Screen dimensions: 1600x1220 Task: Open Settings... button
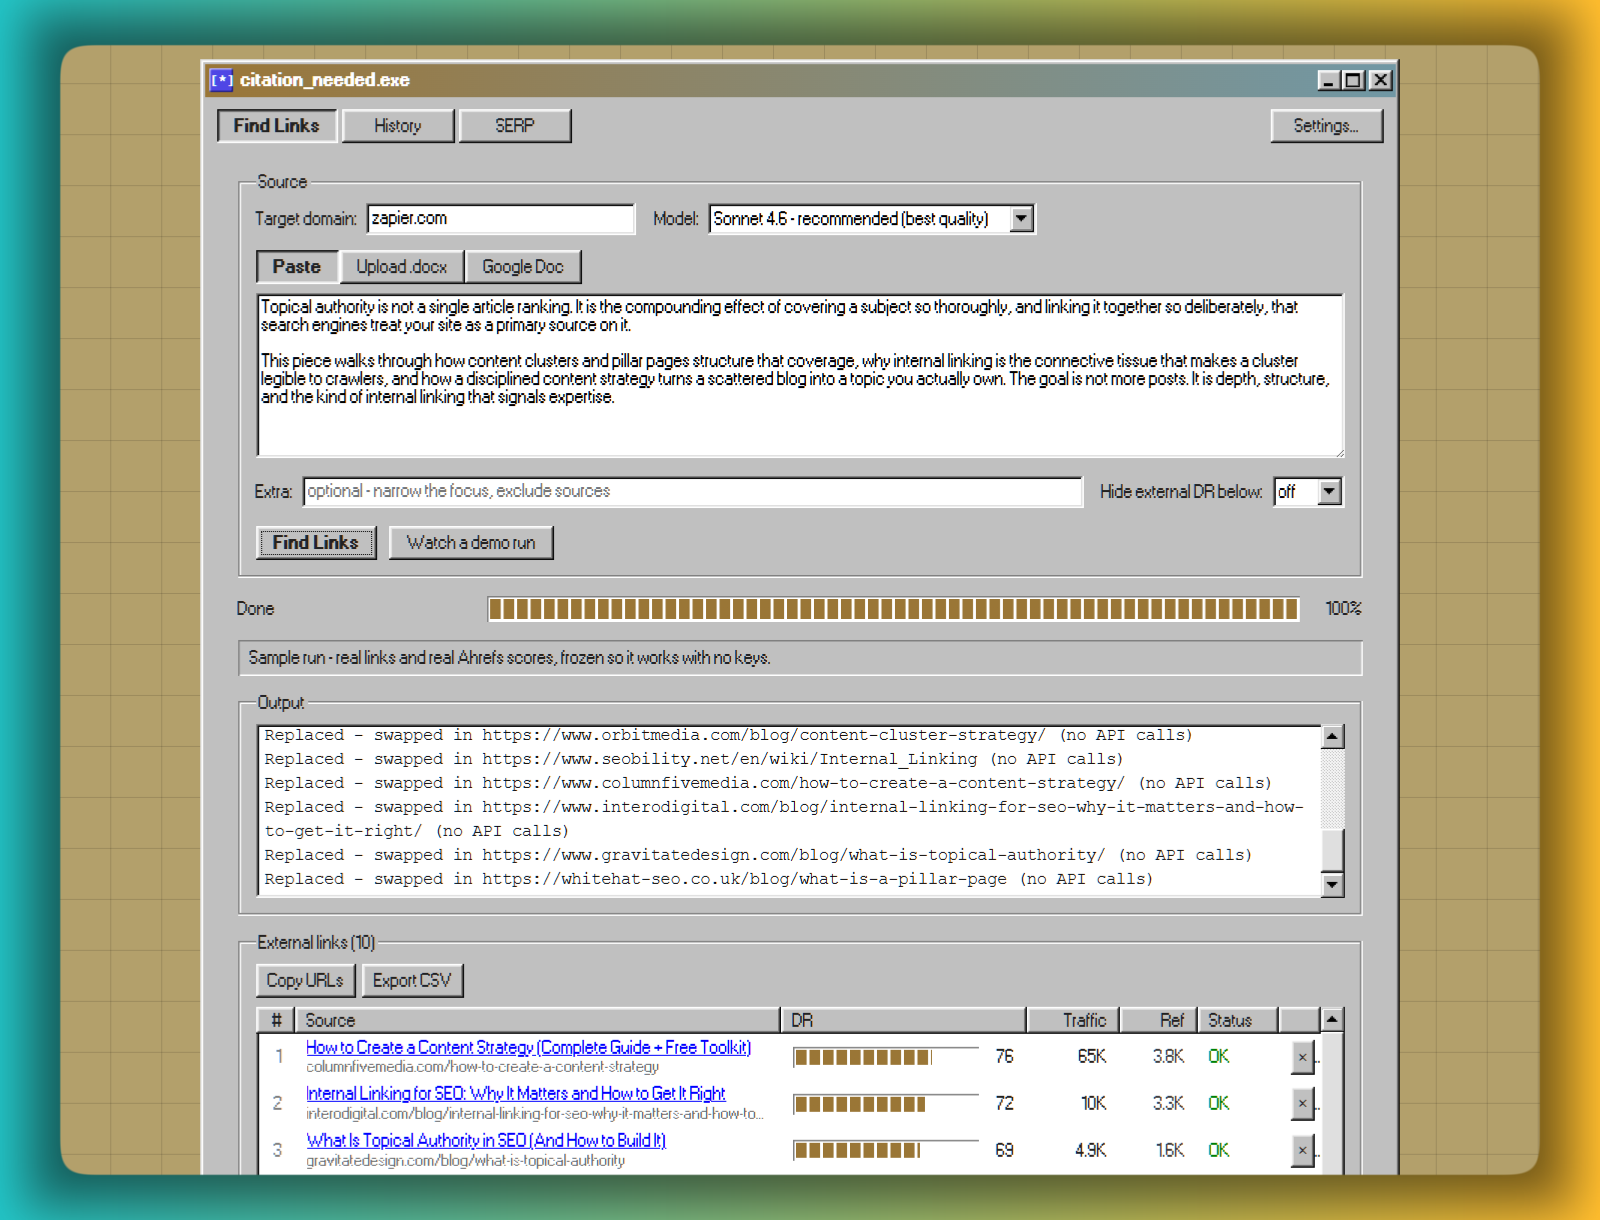pyautogui.click(x=1326, y=126)
